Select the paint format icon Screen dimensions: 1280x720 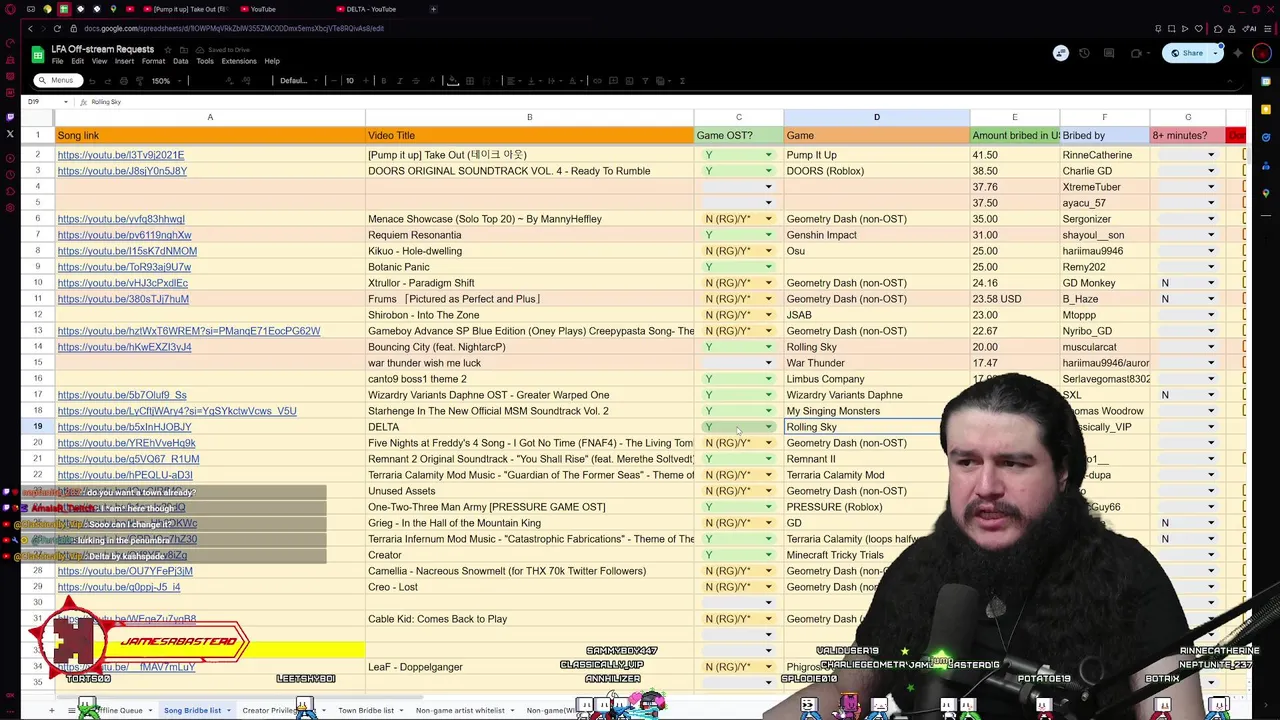click(x=139, y=81)
